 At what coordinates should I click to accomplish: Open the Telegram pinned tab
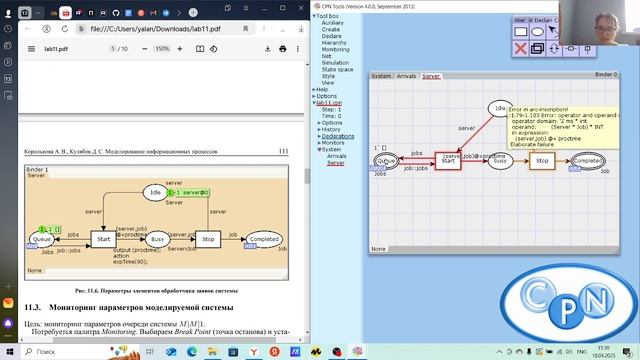click(166, 13)
